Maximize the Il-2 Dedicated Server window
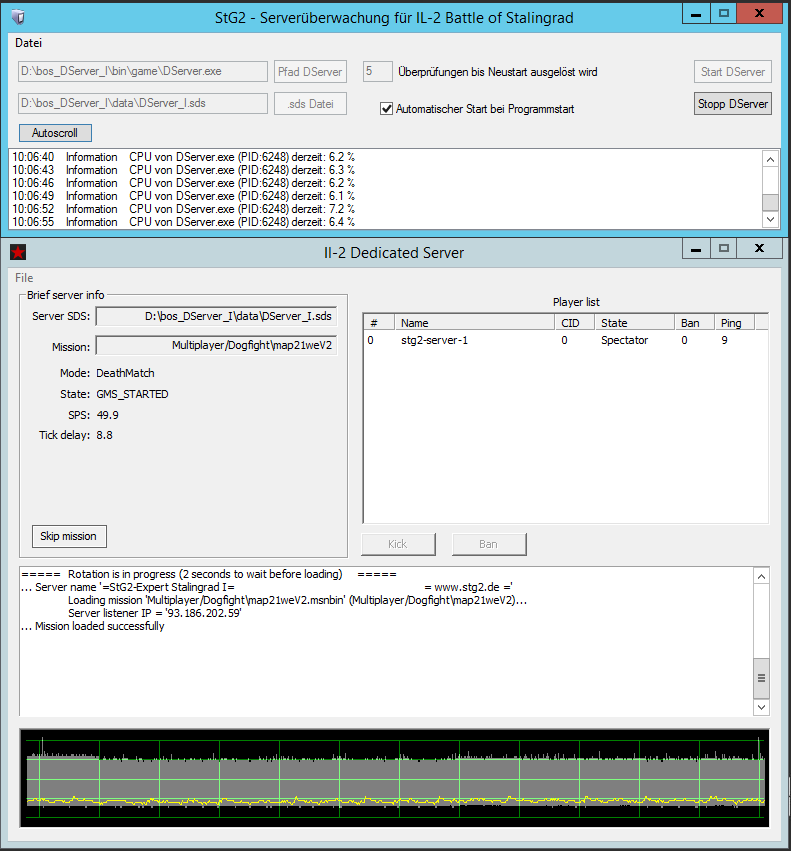This screenshot has height=851, width=791. coord(724,249)
